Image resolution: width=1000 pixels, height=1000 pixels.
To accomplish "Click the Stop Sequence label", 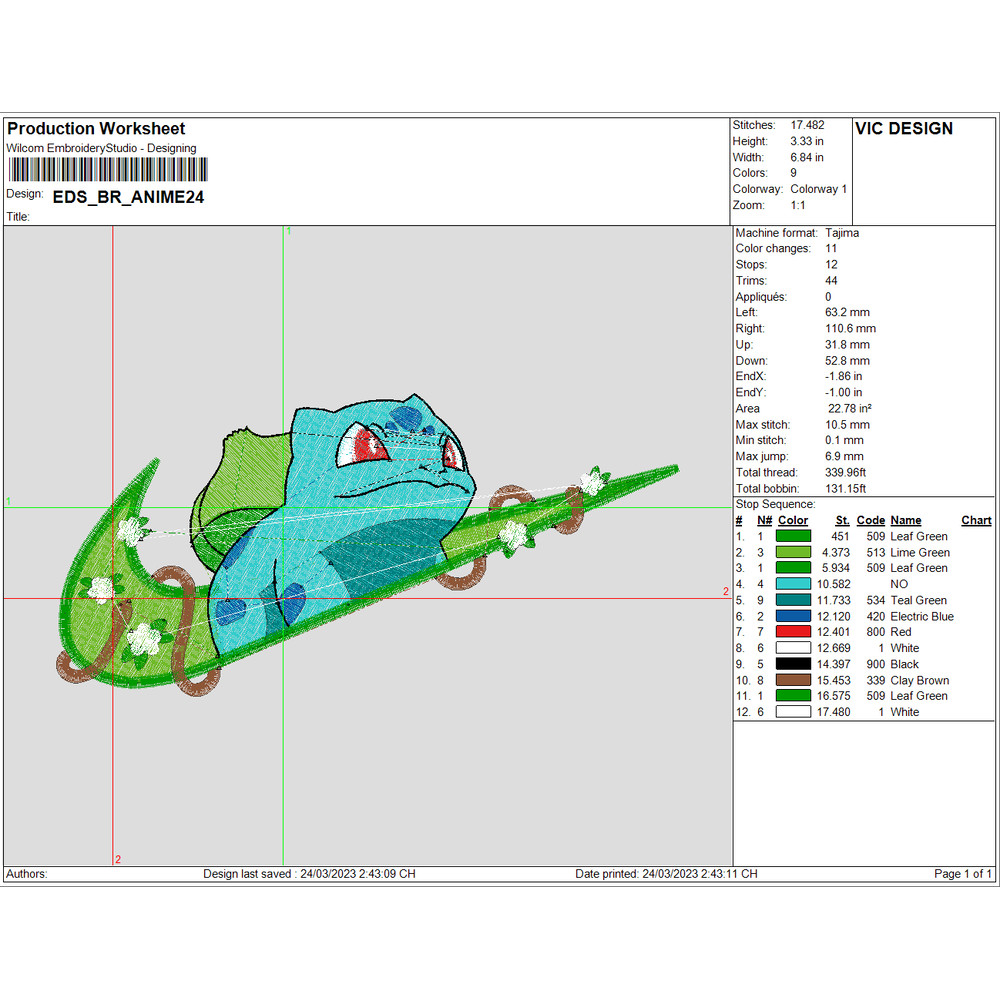I will pos(775,504).
